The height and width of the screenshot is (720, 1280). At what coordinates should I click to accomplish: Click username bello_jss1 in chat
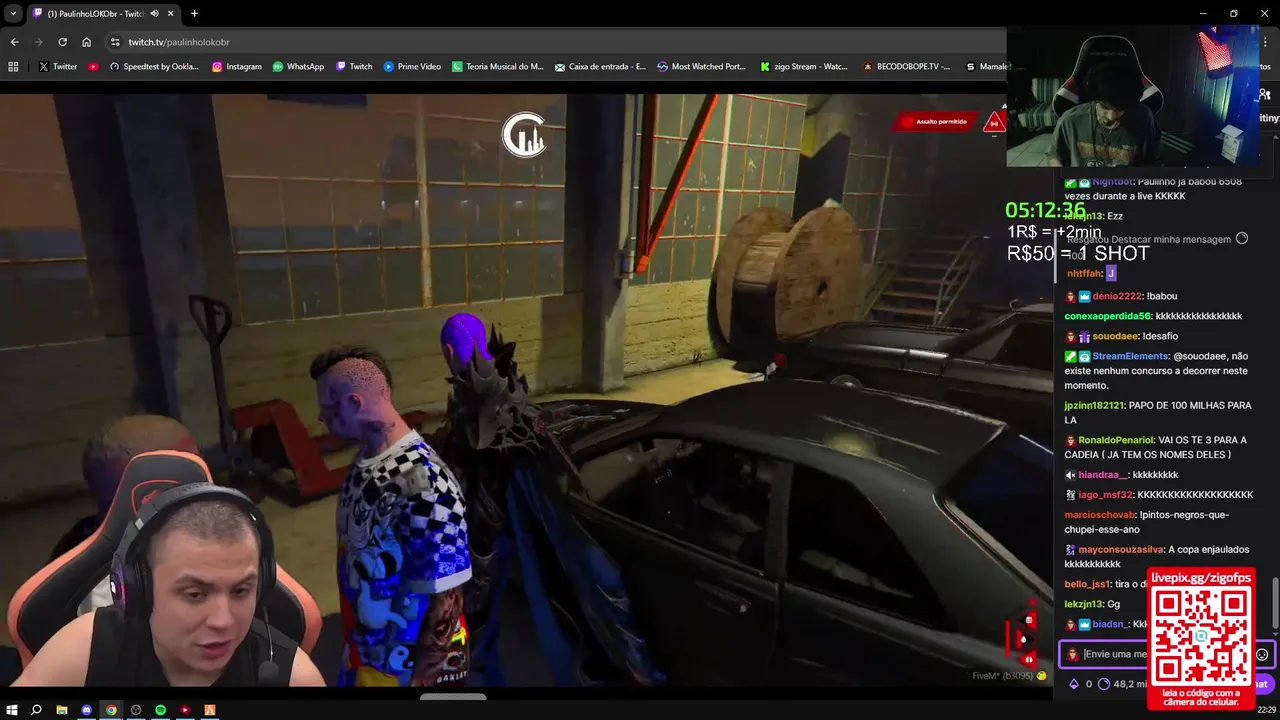pyautogui.click(x=1087, y=584)
